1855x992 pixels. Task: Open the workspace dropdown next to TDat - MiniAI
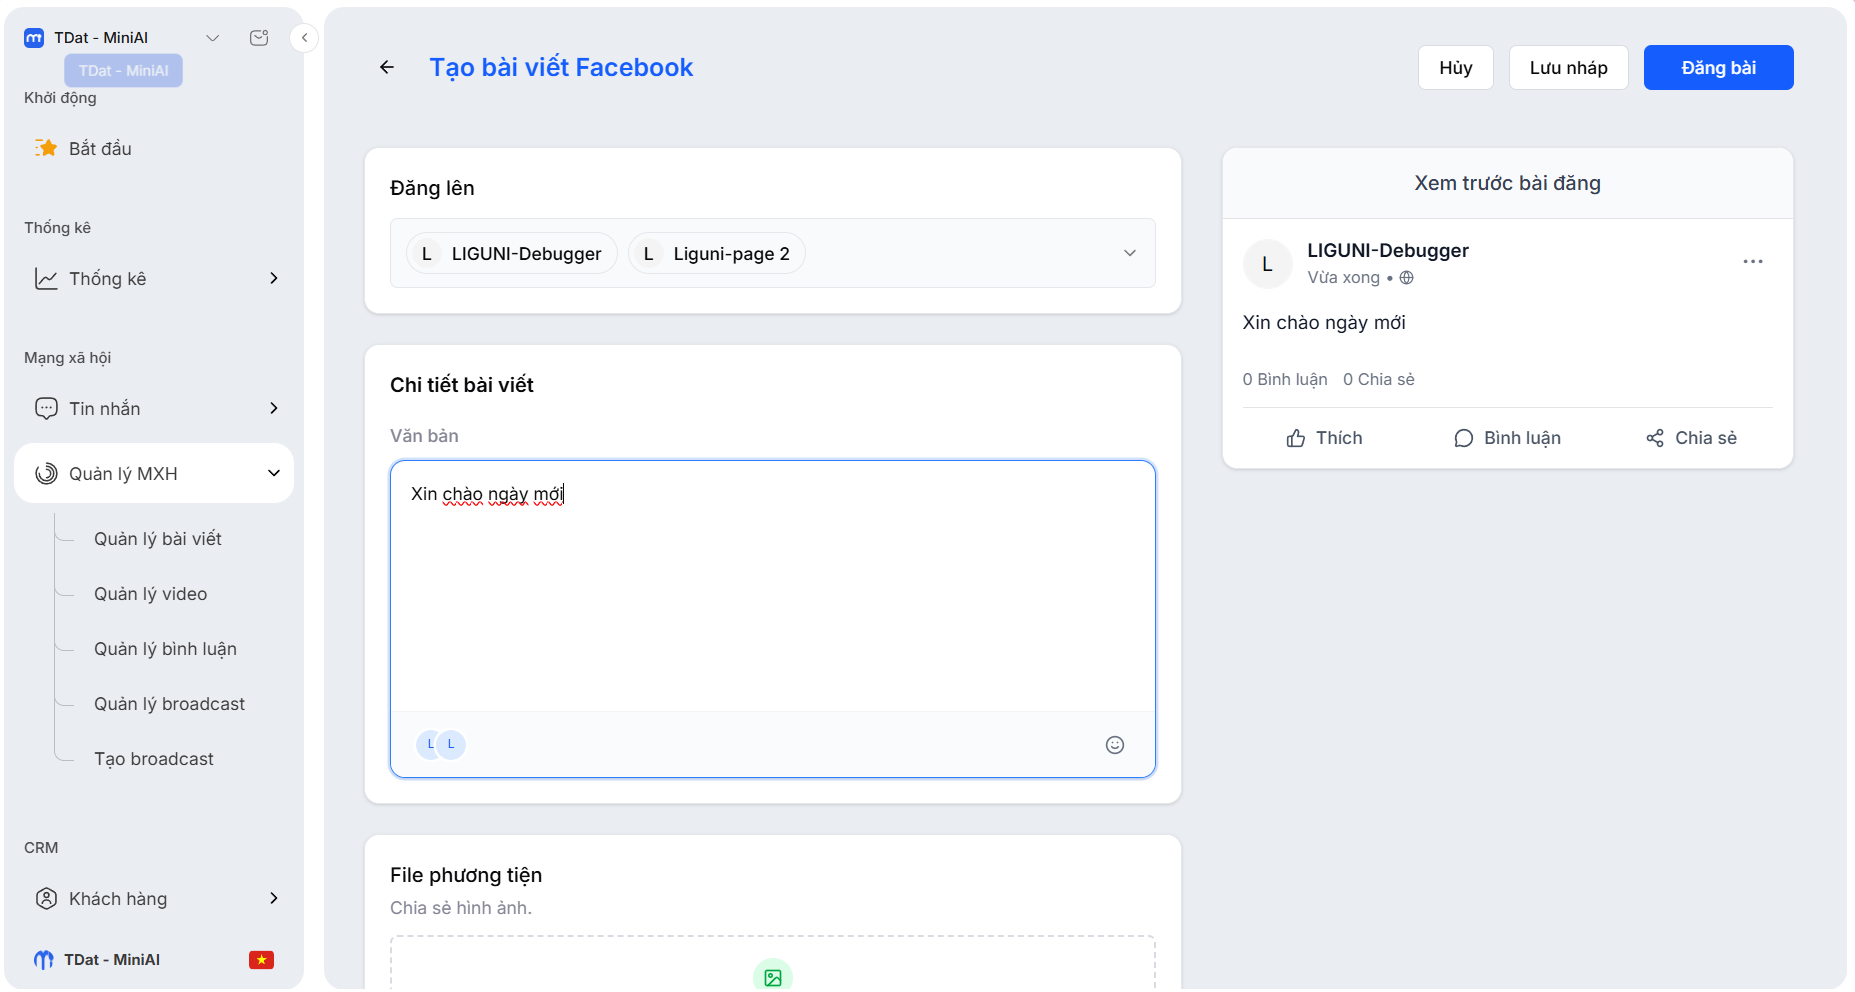point(212,38)
